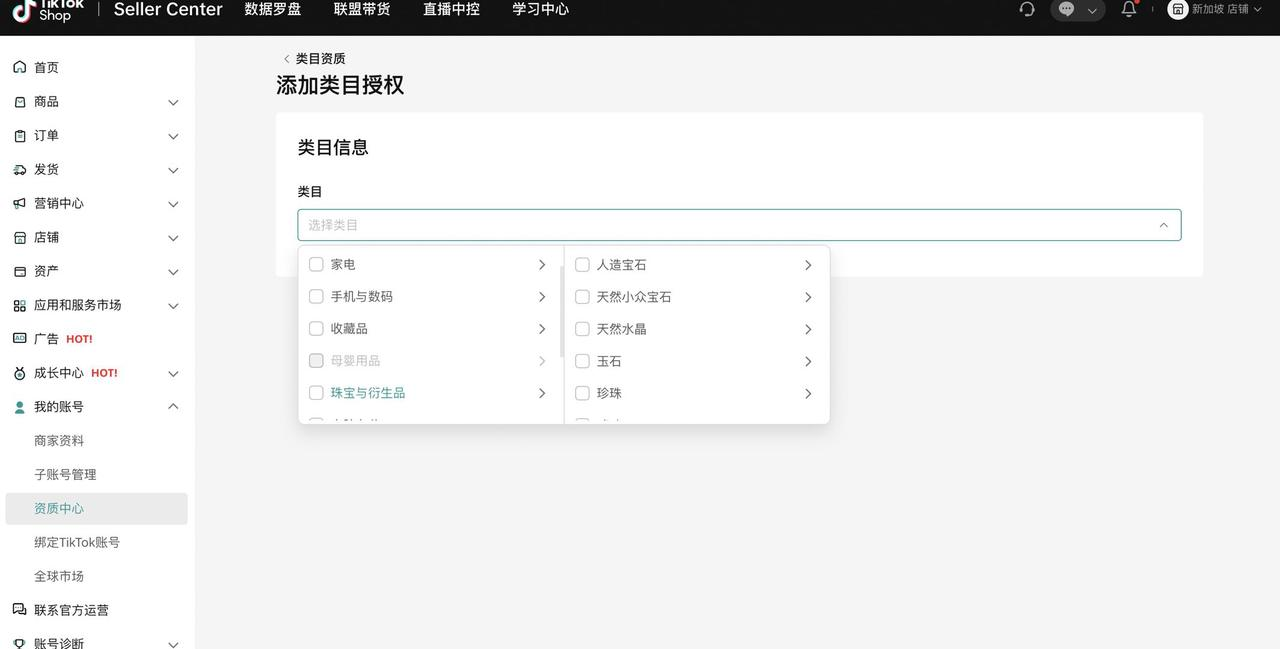Check the 家电 category checkbox
The height and width of the screenshot is (649, 1280).
(x=316, y=264)
